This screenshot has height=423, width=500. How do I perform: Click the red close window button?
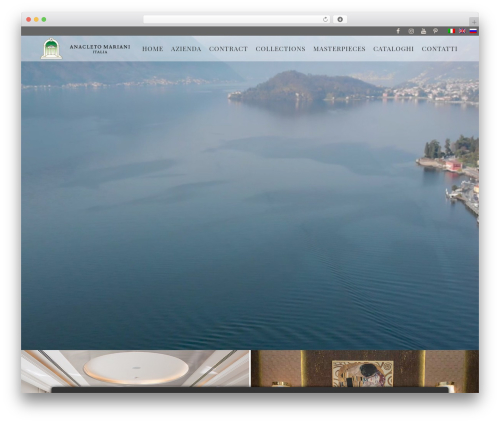pos(29,19)
